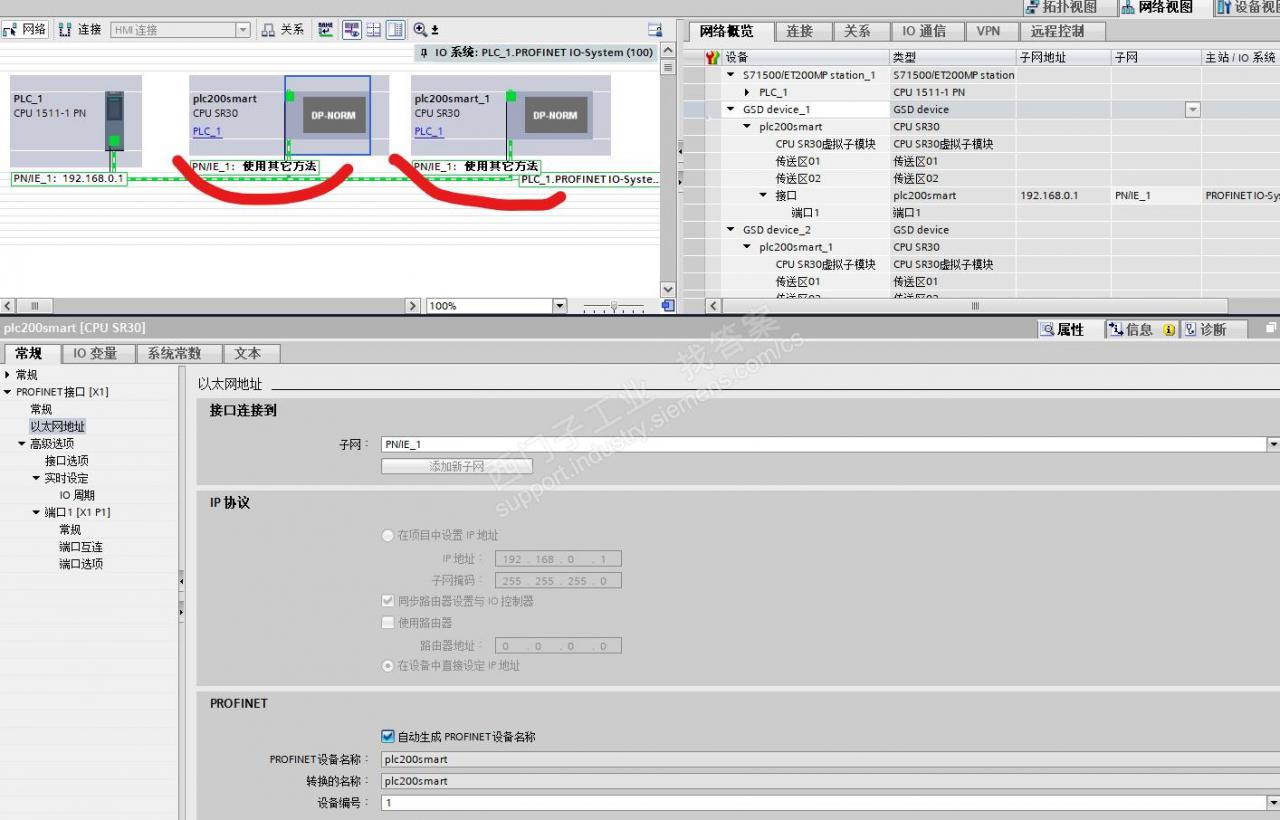The width and height of the screenshot is (1280, 820).
Task: Click the PLC_1 link under plc200smart_1
Action: [x=429, y=131]
